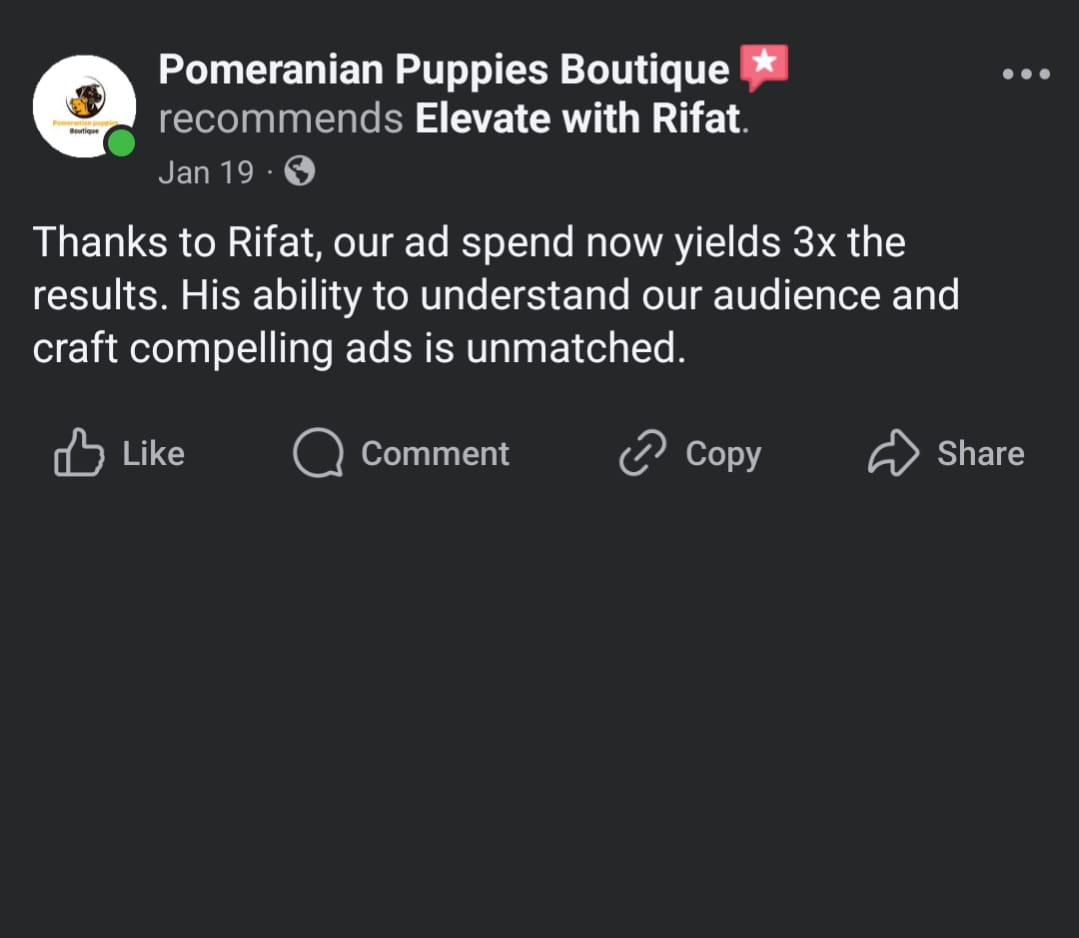Click the review line beginning "results. His ability"

496,296
